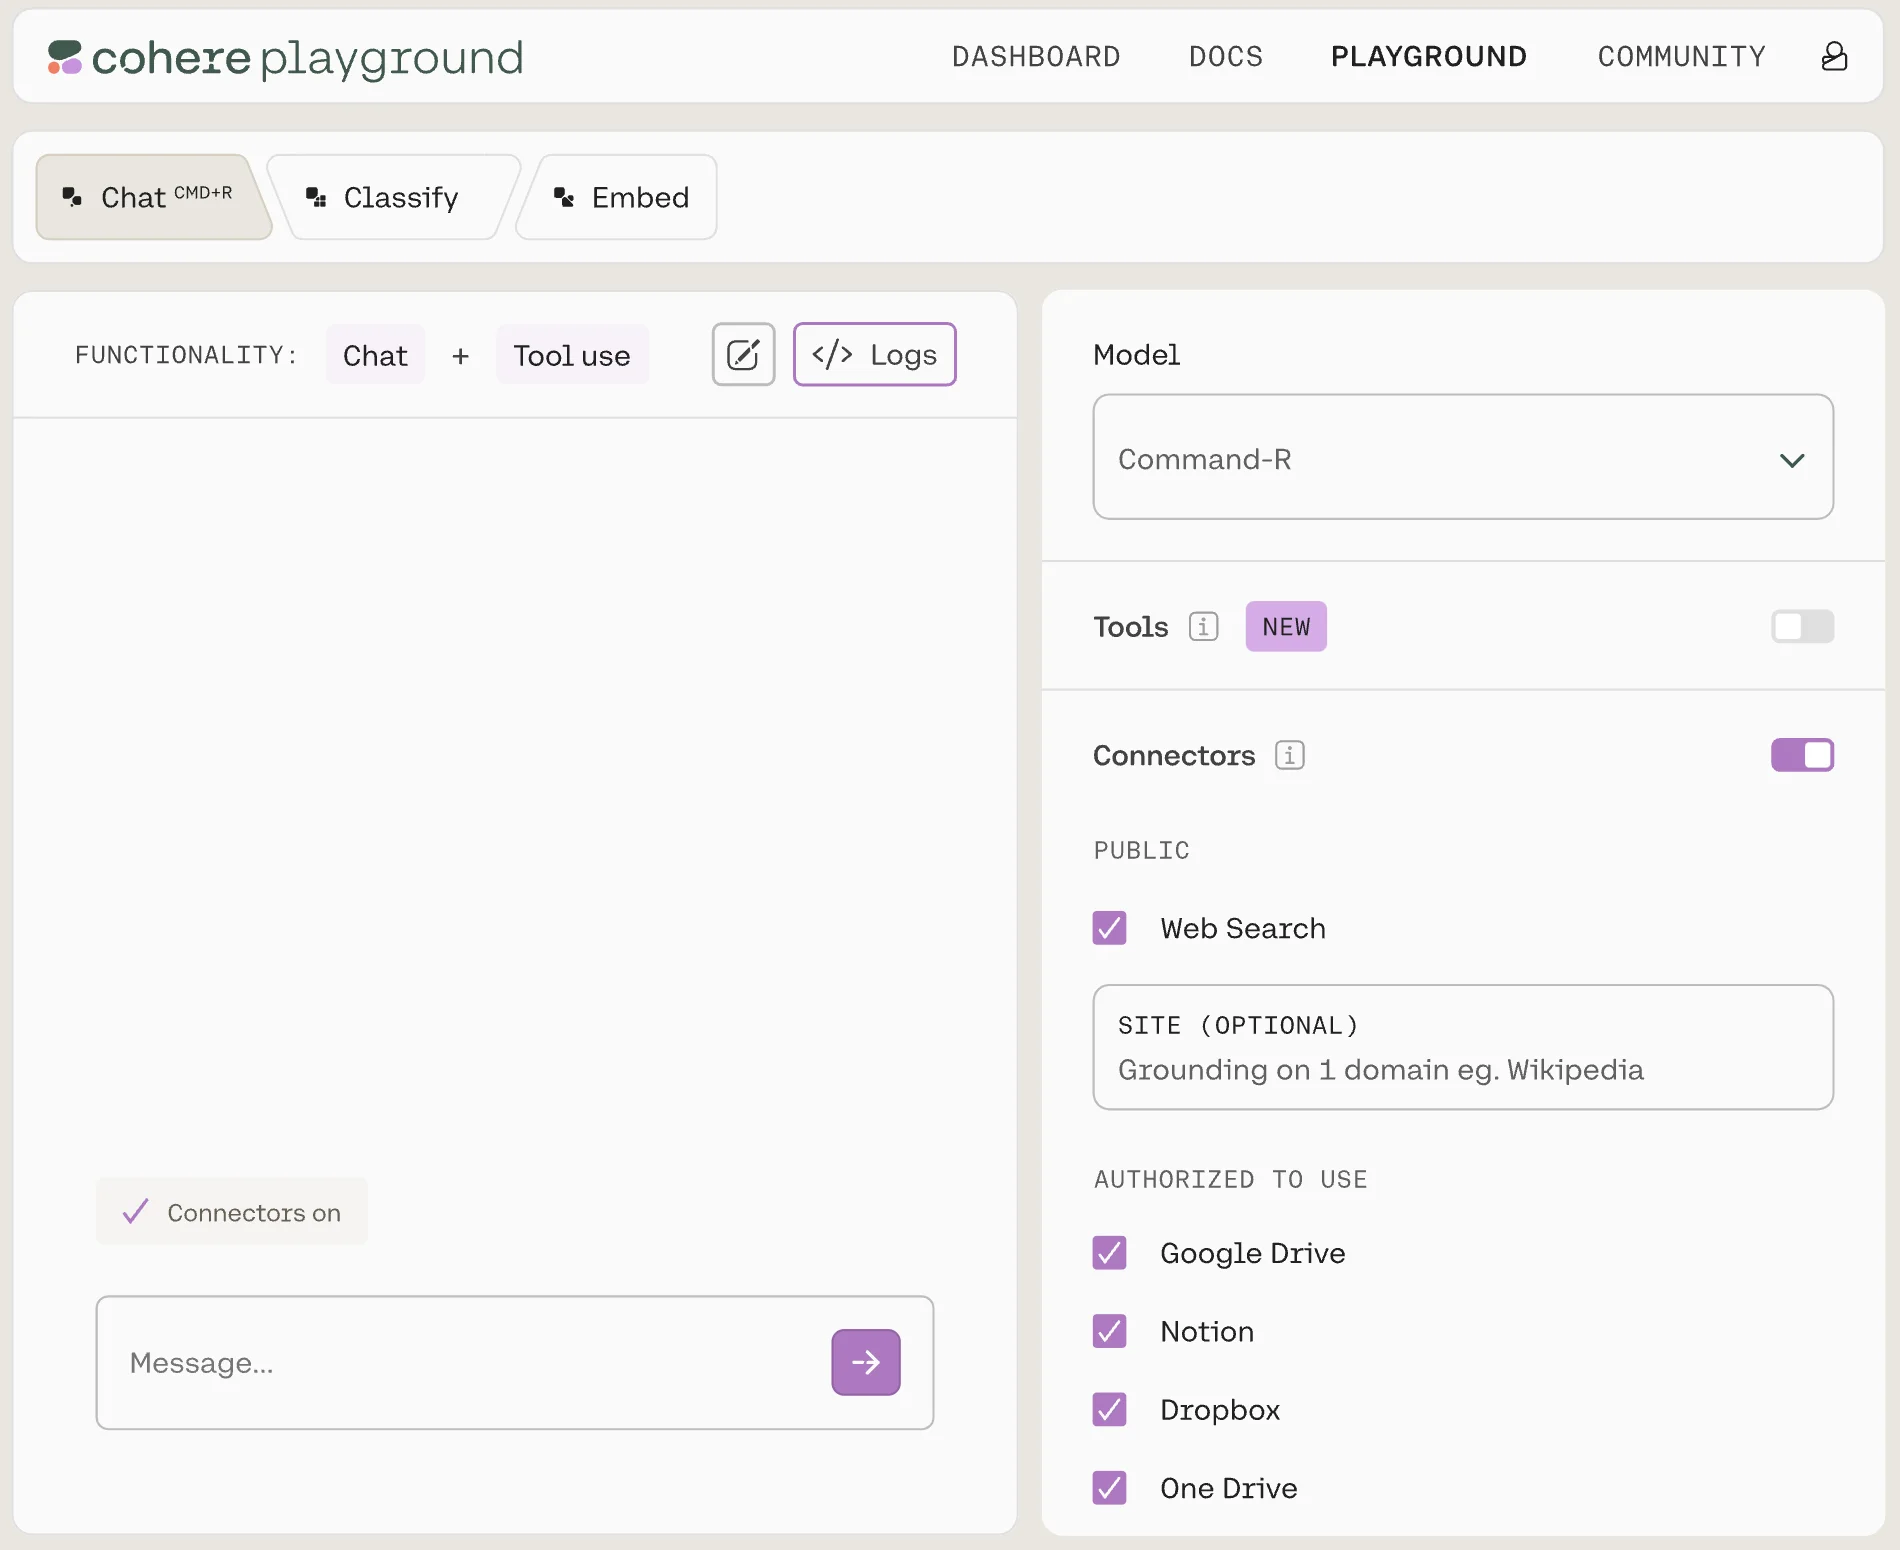Viewport: 1900px width, 1550px height.
Task: Disable the Connectors toggle switch
Action: (x=1802, y=755)
